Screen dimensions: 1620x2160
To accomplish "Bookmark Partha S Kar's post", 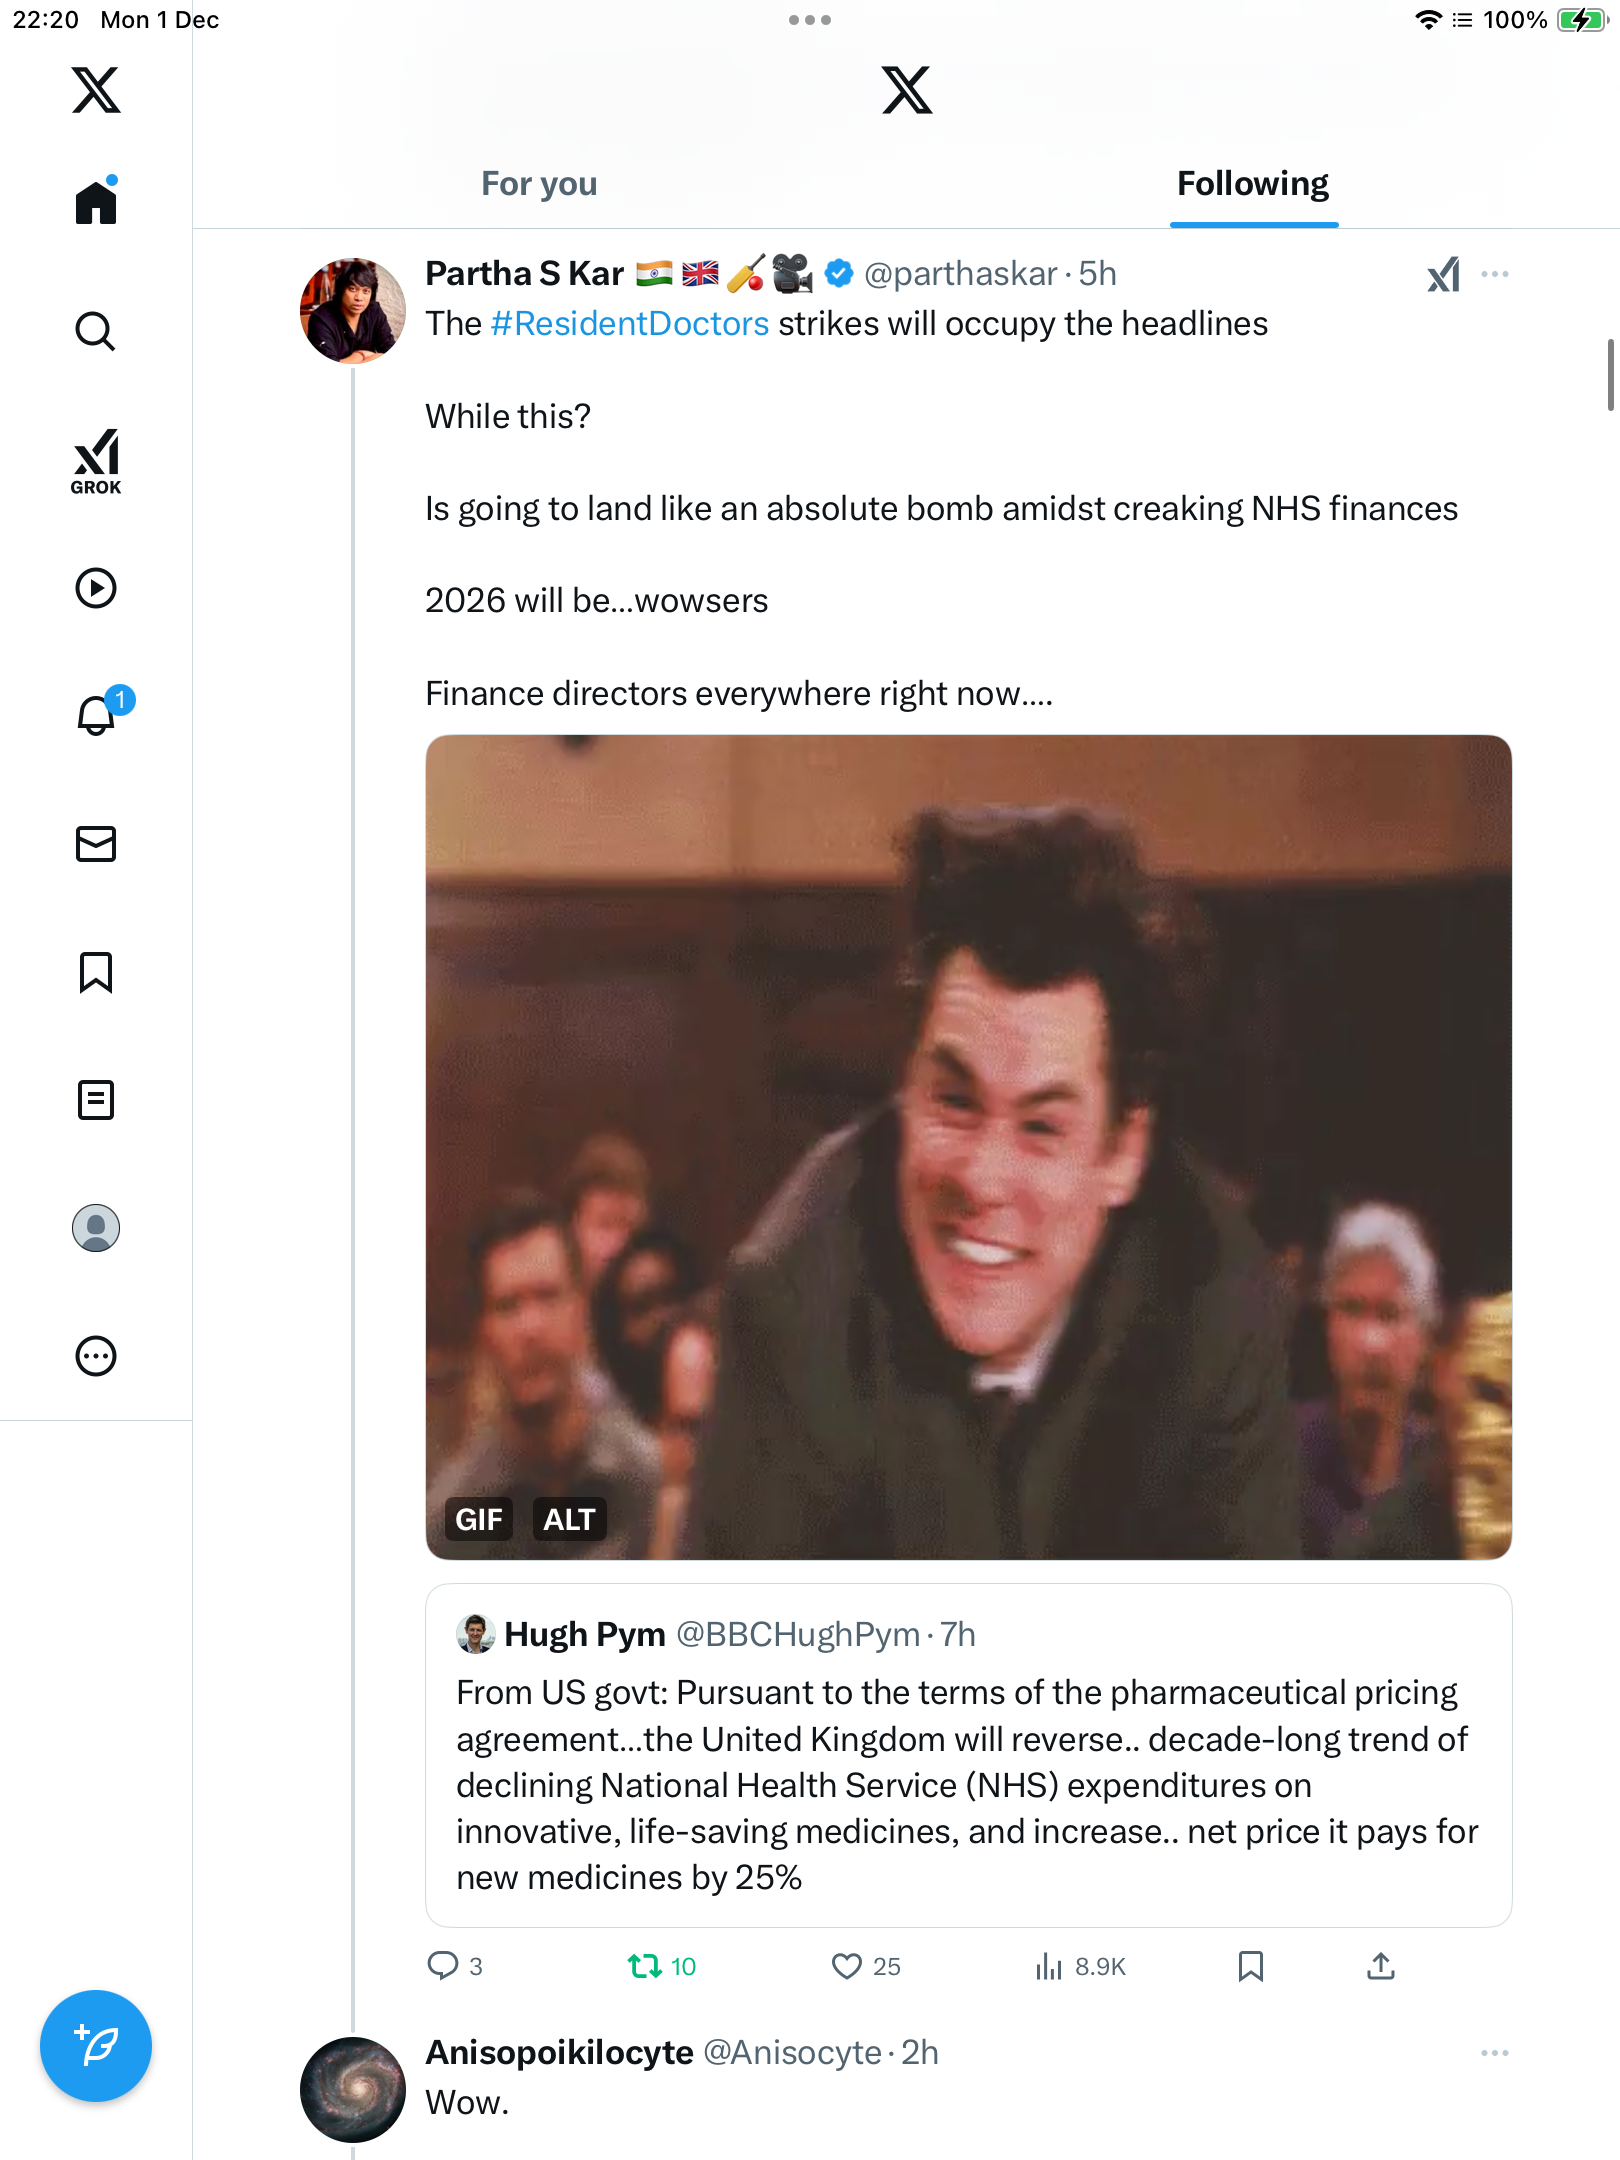I will pos(1250,1966).
